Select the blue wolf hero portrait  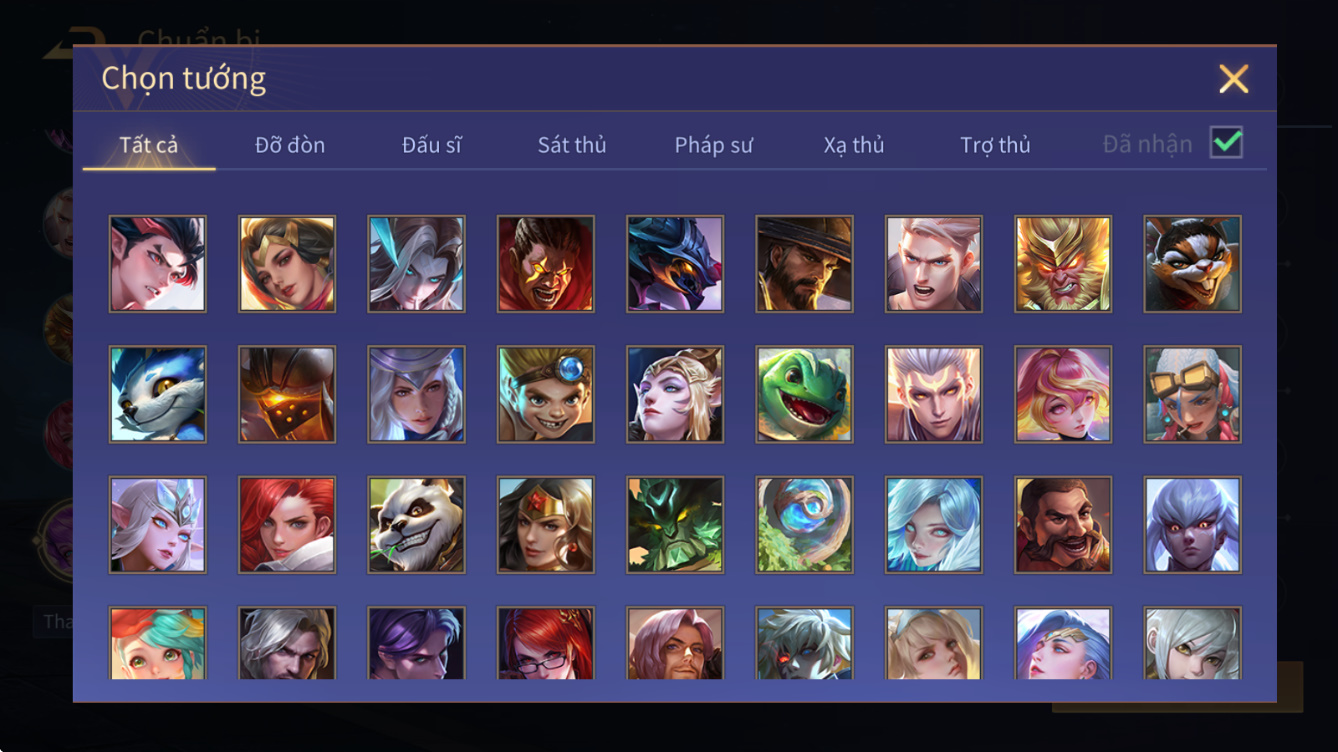pyautogui.click(x=158, y=394)
